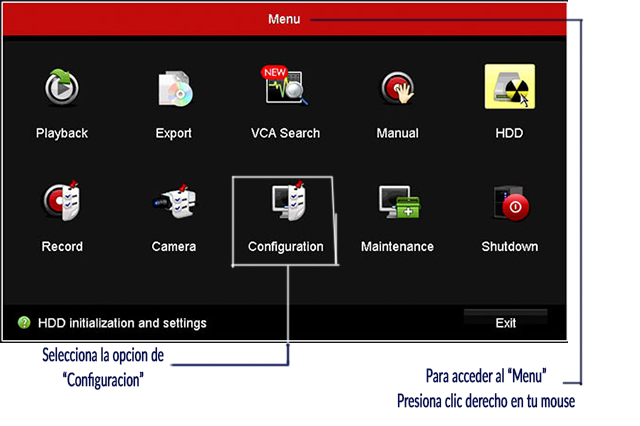The image size is (640, 426).
Task: Select the Configuration text label
Action: 286,246
